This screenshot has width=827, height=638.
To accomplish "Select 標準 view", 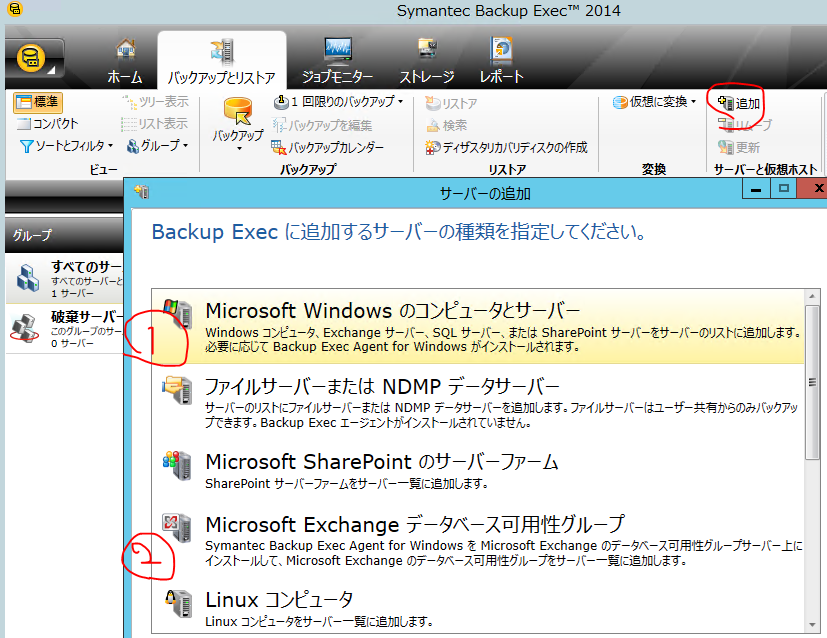I will click(37, 102).
